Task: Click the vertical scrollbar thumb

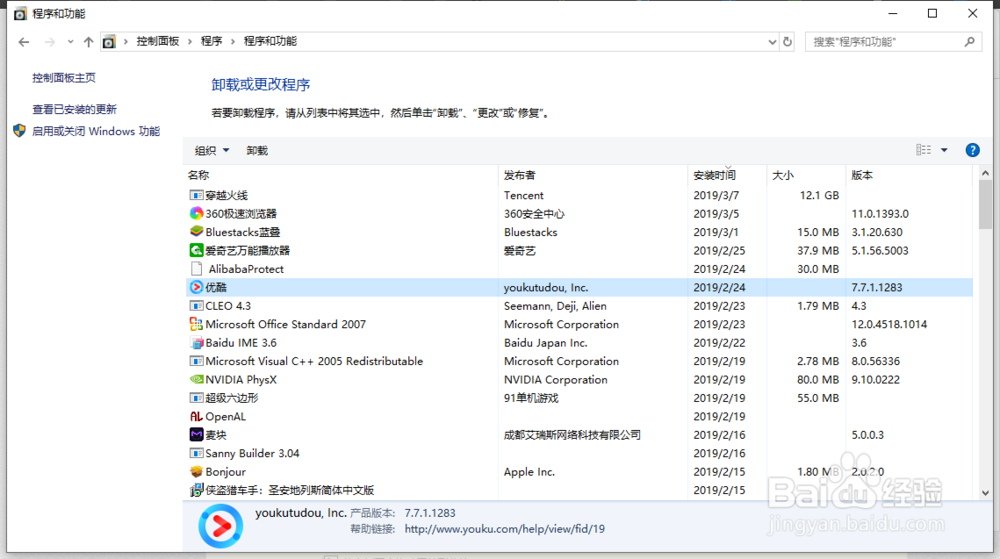Action: coord(985,205)
